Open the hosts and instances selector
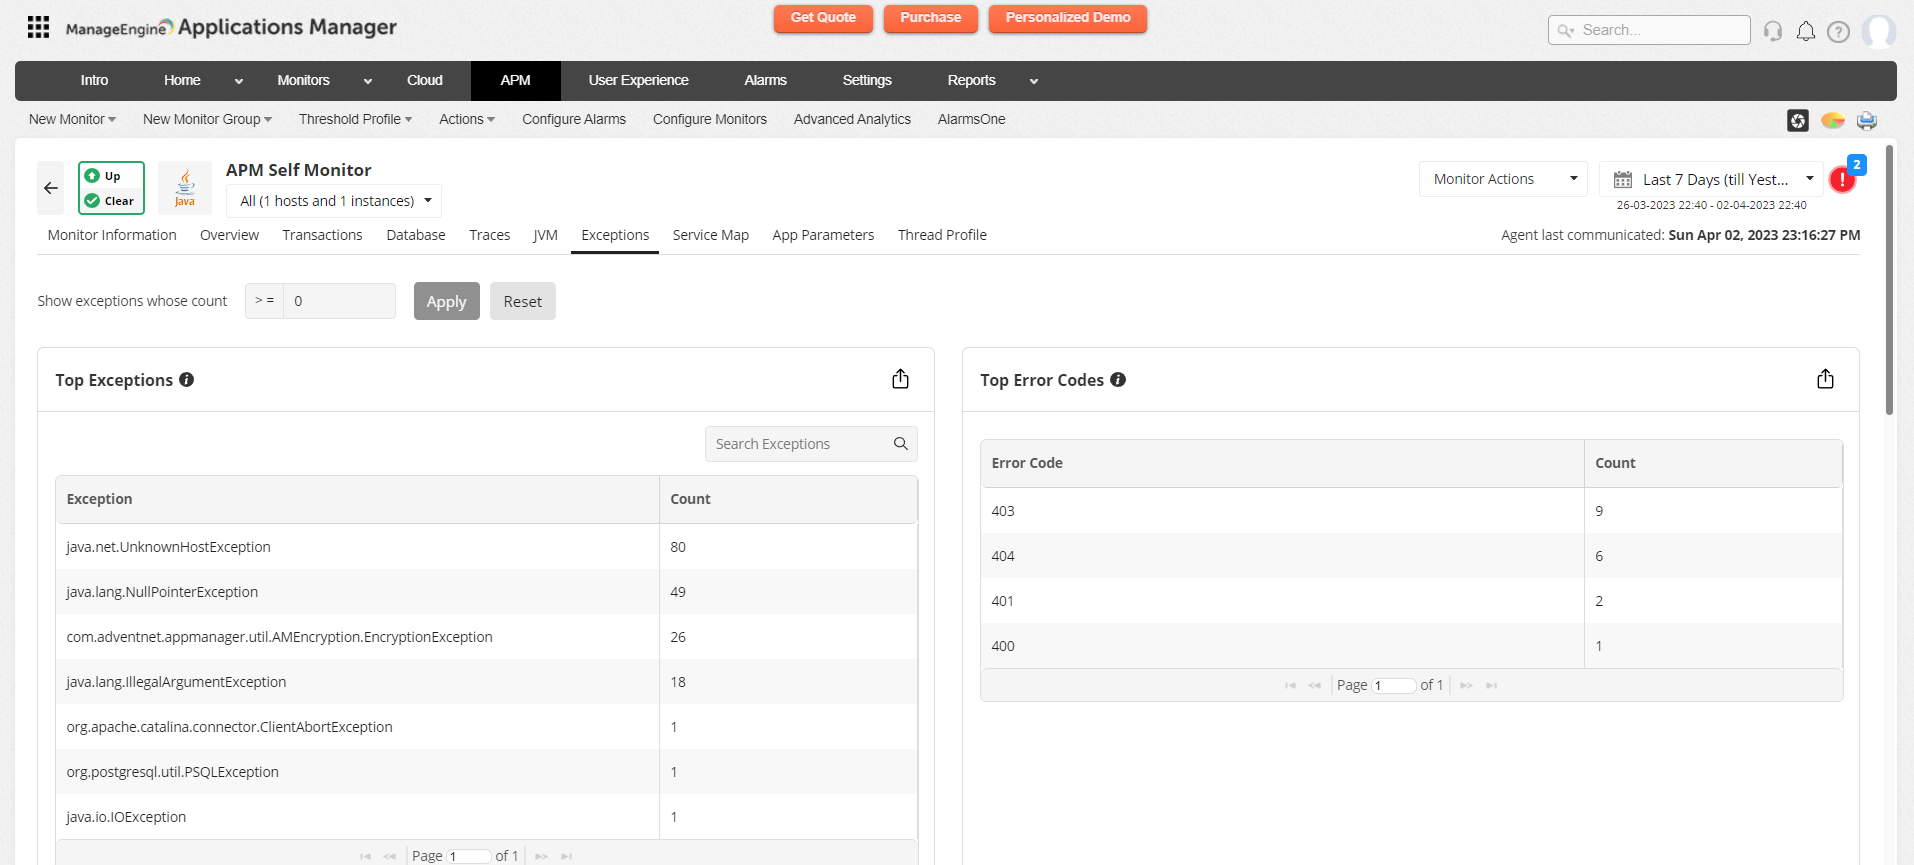 [x=334, y=201]
